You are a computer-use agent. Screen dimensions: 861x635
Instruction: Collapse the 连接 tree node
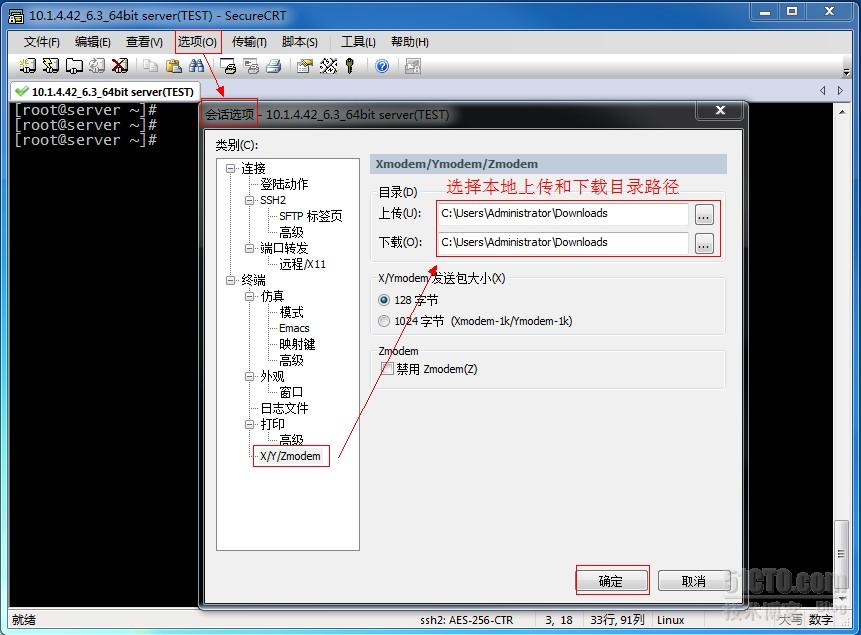[231, 169]
